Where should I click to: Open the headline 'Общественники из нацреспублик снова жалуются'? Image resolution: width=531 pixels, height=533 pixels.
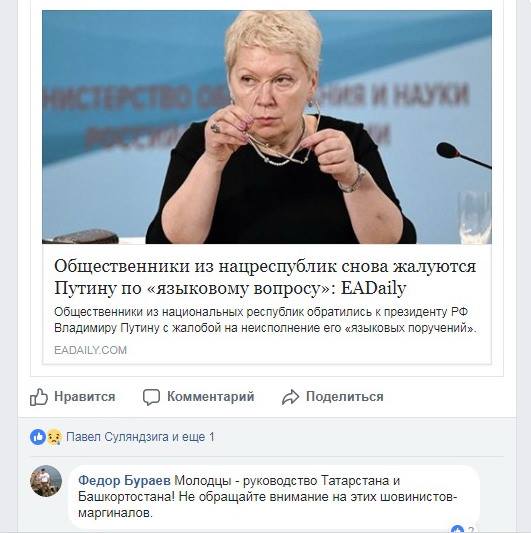coord(265,266)
